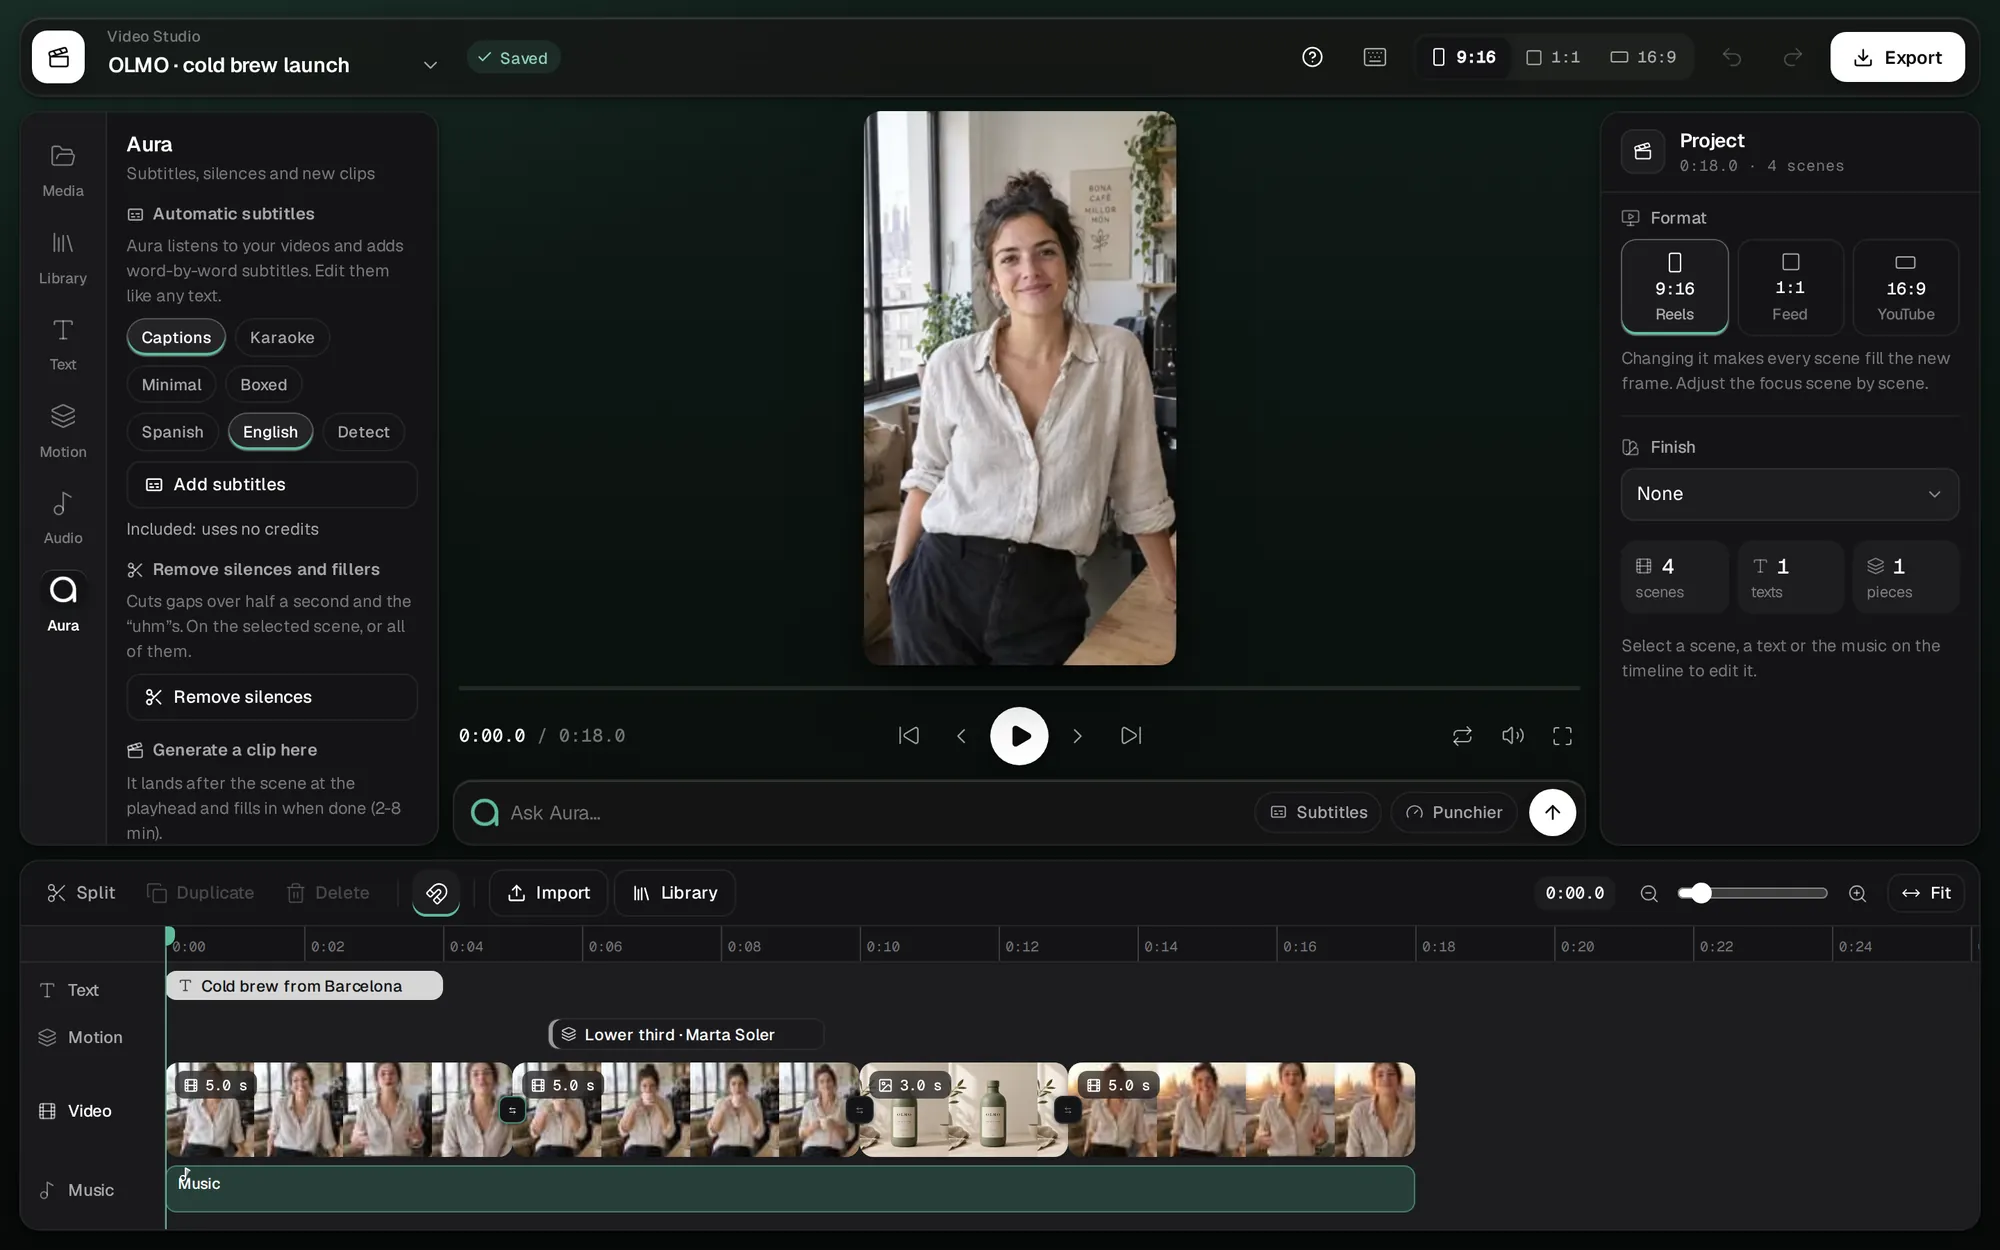Click the Ask Aura input field
The image size is (2000, 1250).
[875, 812]
